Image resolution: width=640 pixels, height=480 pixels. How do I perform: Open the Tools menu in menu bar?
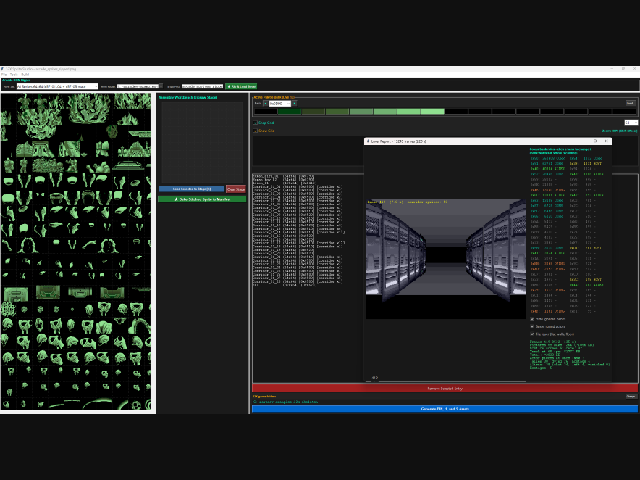coord(13,75)
